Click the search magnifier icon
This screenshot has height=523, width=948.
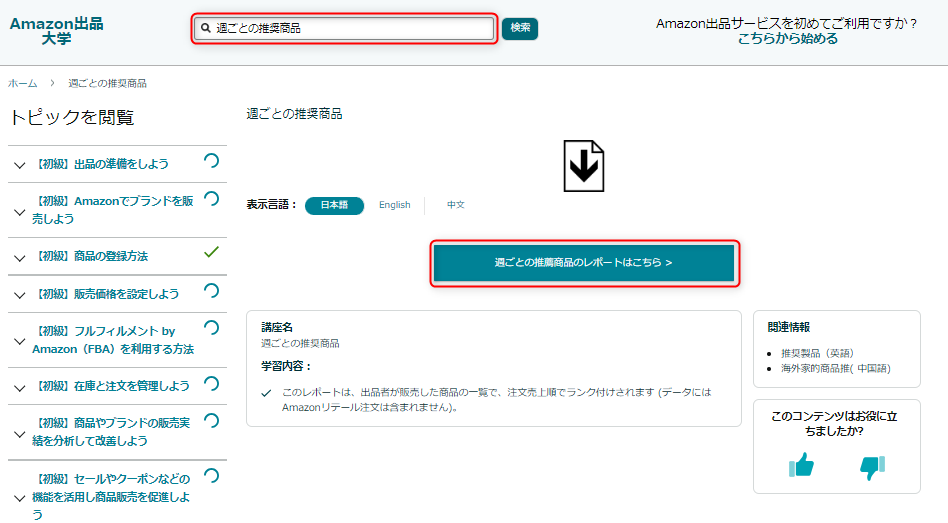(206, 28)
